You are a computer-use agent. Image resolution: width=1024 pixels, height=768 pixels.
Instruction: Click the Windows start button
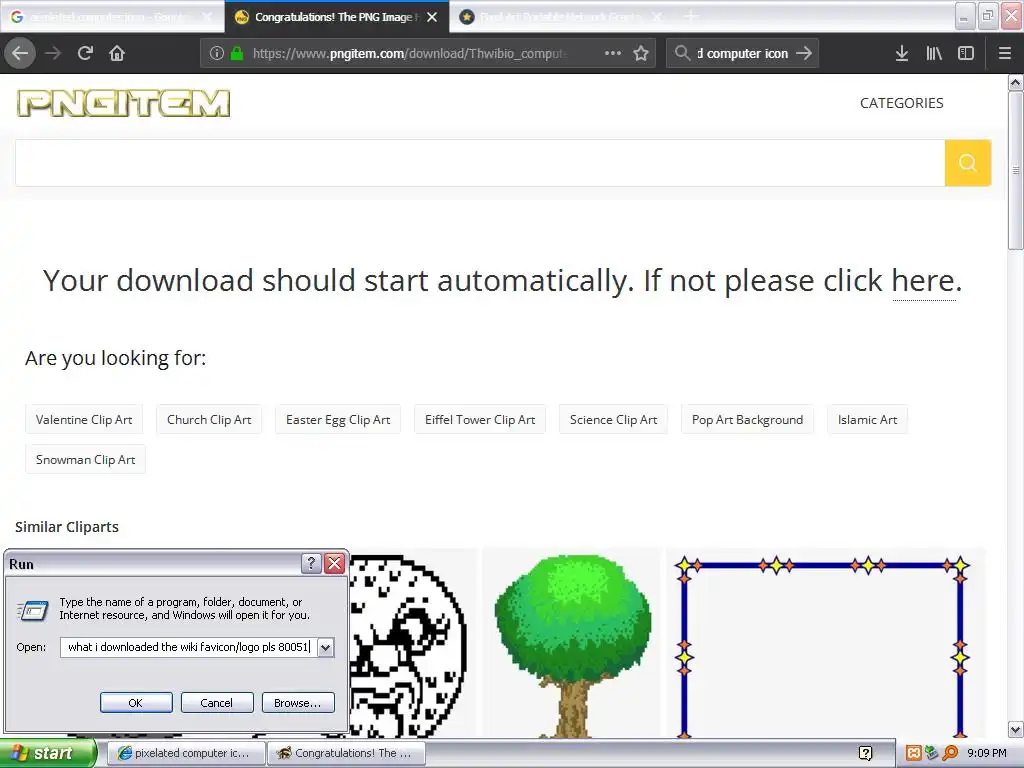(48, 753)
